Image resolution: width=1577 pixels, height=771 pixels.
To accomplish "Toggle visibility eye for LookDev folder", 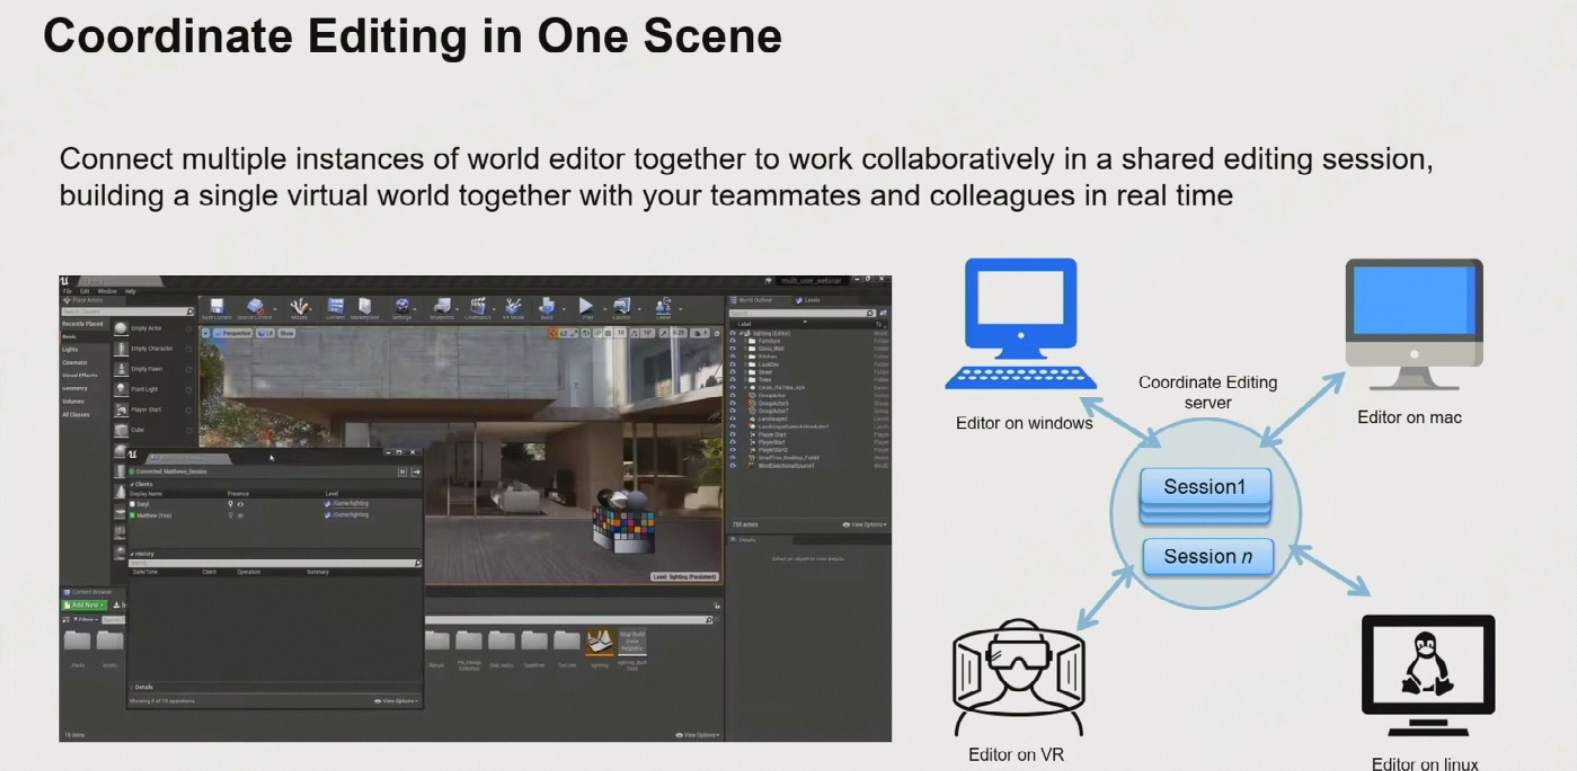I will [x=733, y=364].
